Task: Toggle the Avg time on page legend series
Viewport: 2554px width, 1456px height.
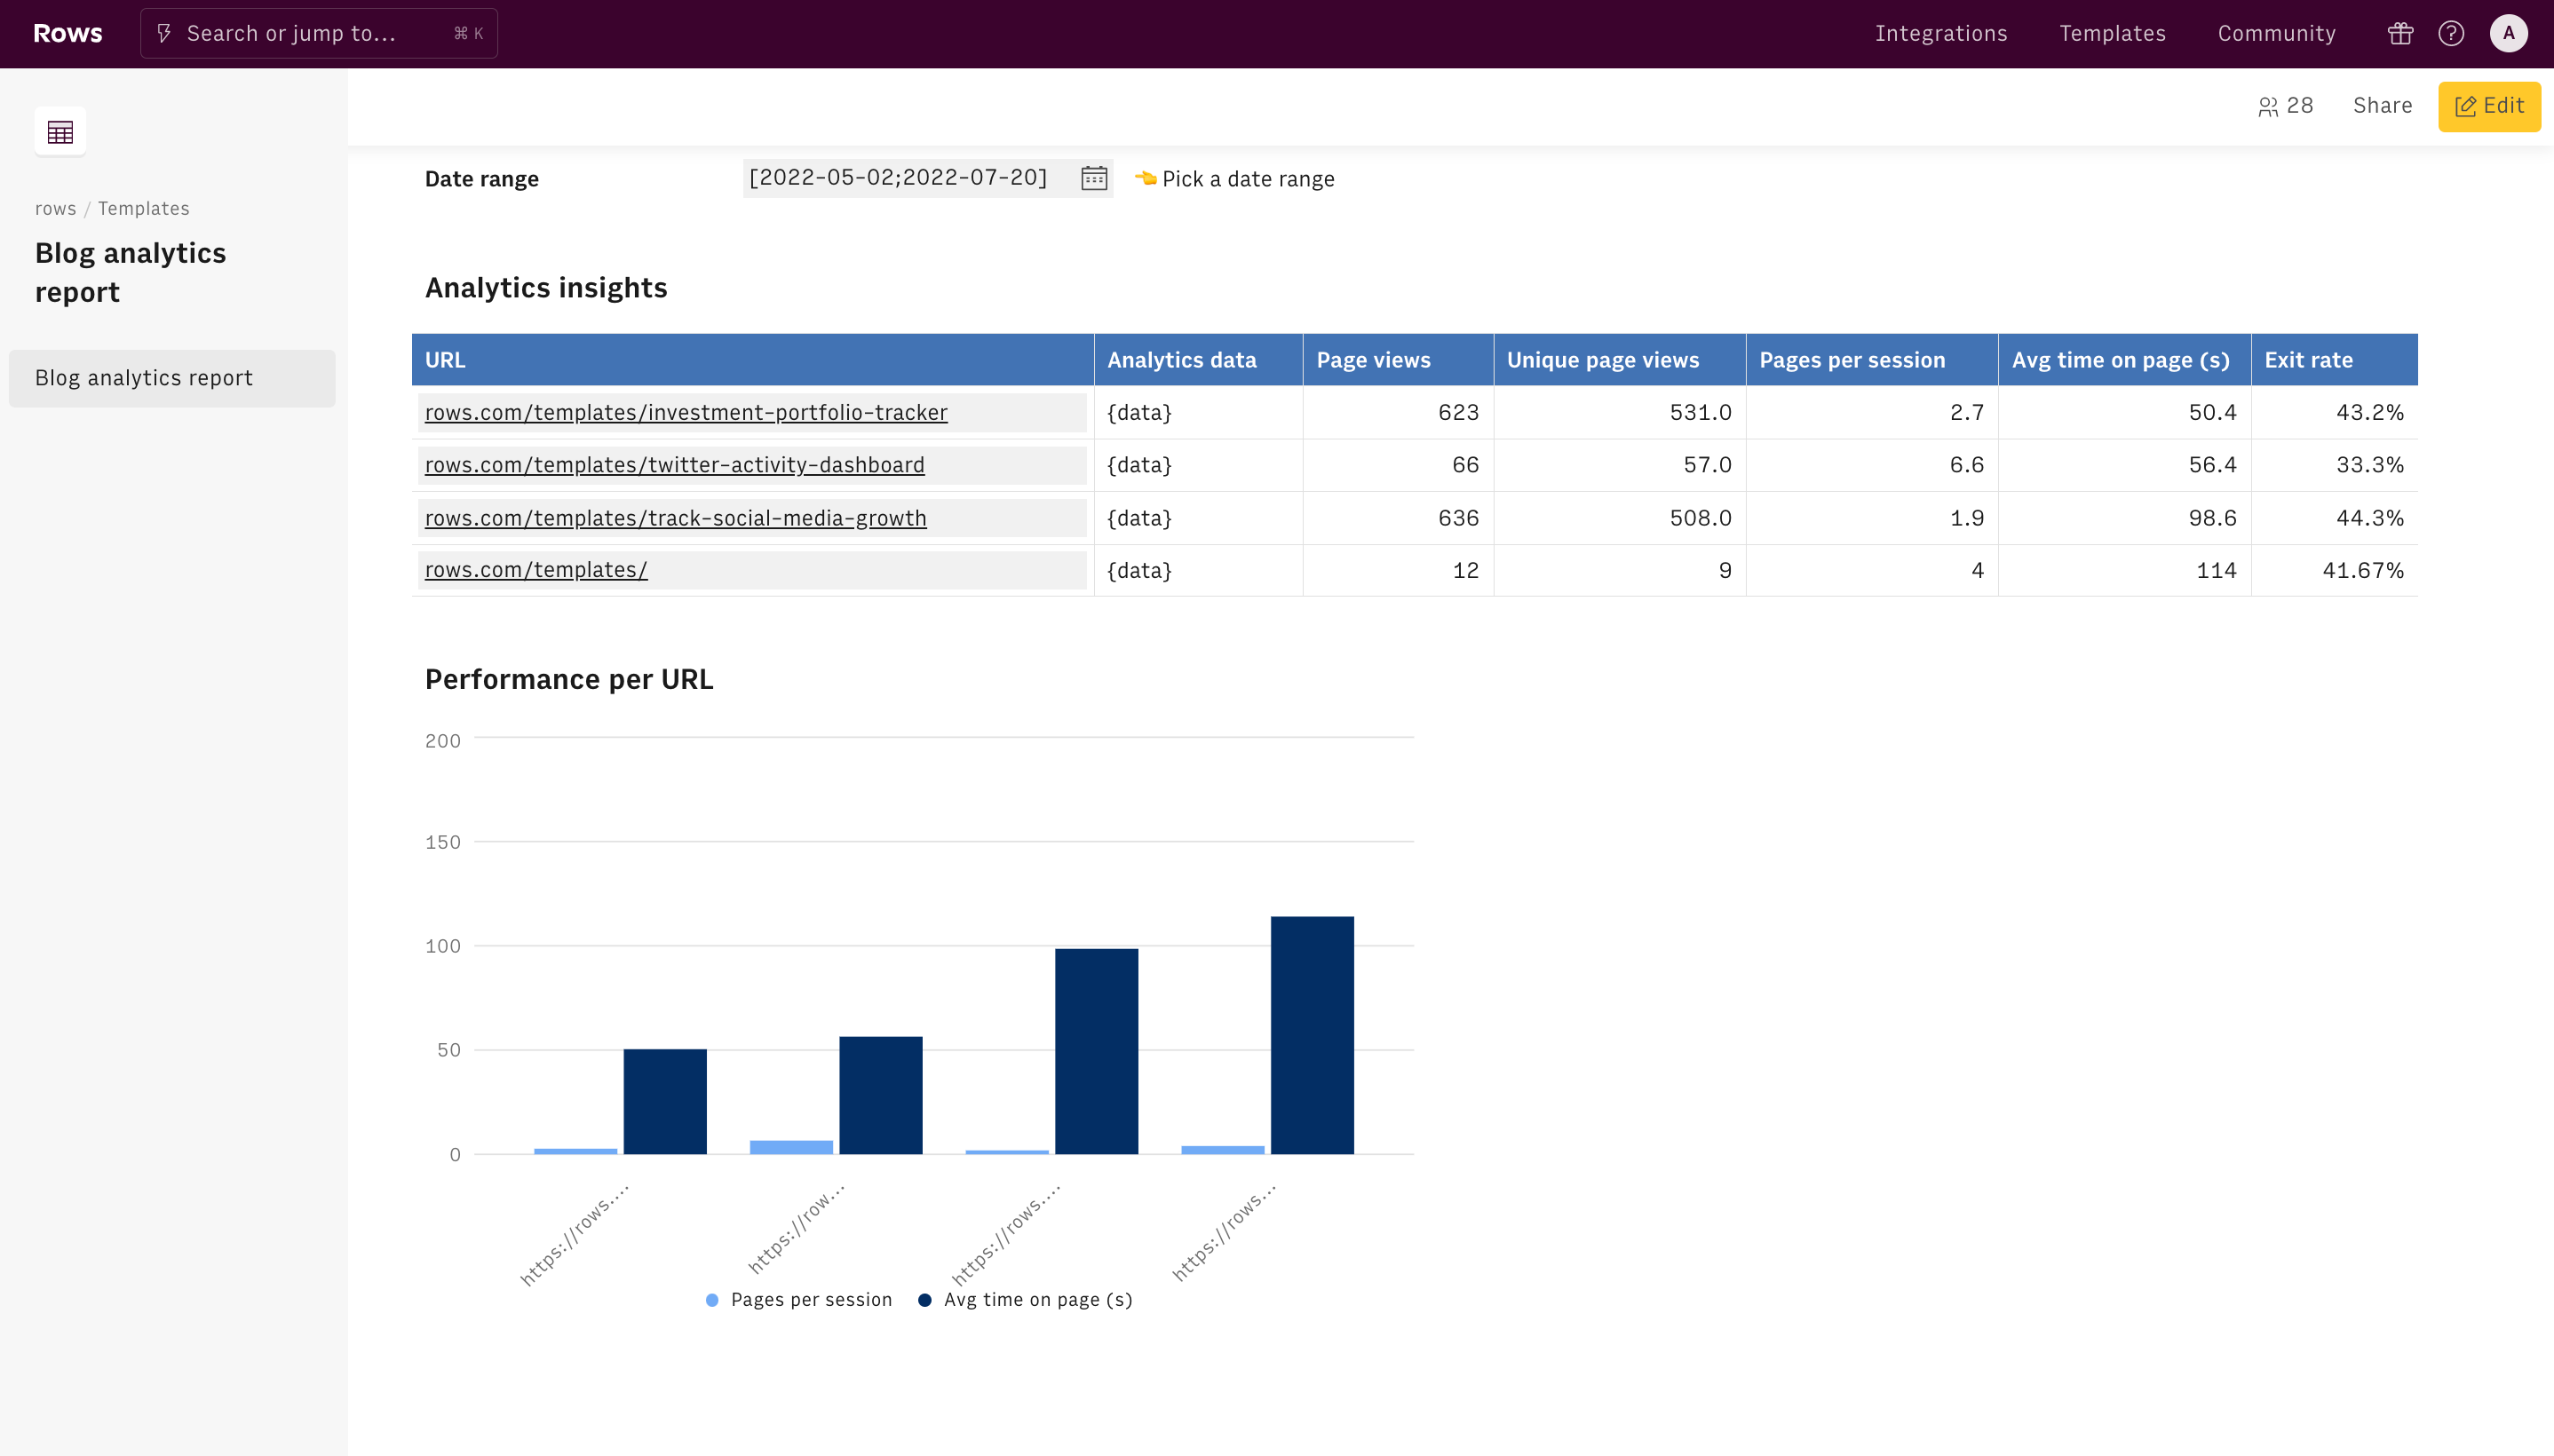Action: pyautogui.click(x=1025, y=1299)
